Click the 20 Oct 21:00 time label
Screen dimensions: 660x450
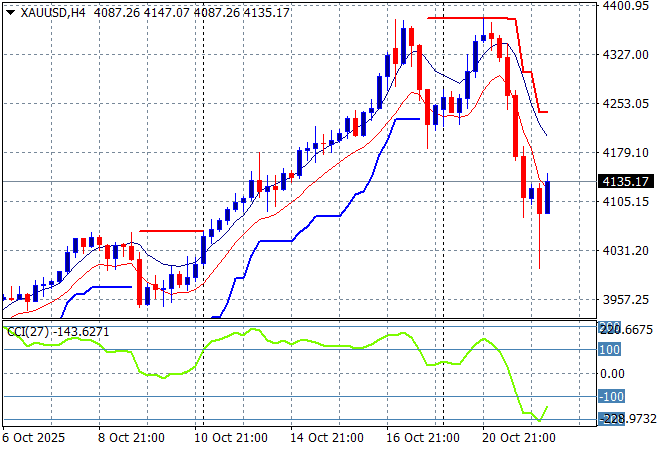click(x=519, y=438)
